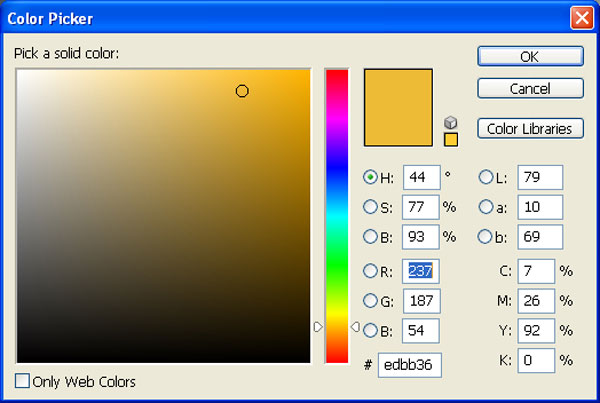Image resolution: width=600 pixels, height=403 pixels.
Task: Open Color Libraries
Action: 530,128
